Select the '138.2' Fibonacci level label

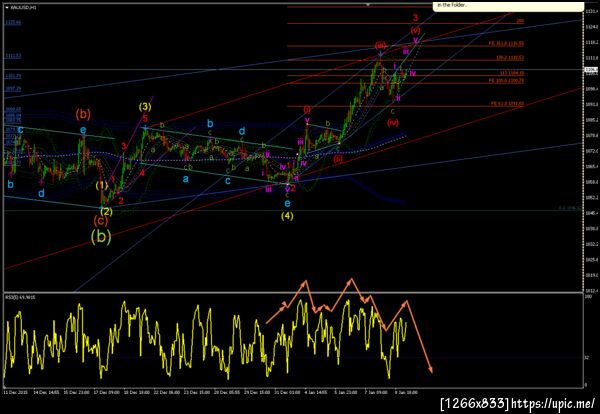click(x=510, y=58)
